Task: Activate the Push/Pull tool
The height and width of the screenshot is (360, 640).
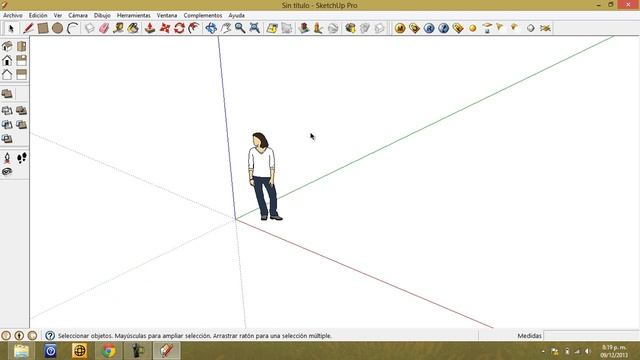Action: [150, 28]
